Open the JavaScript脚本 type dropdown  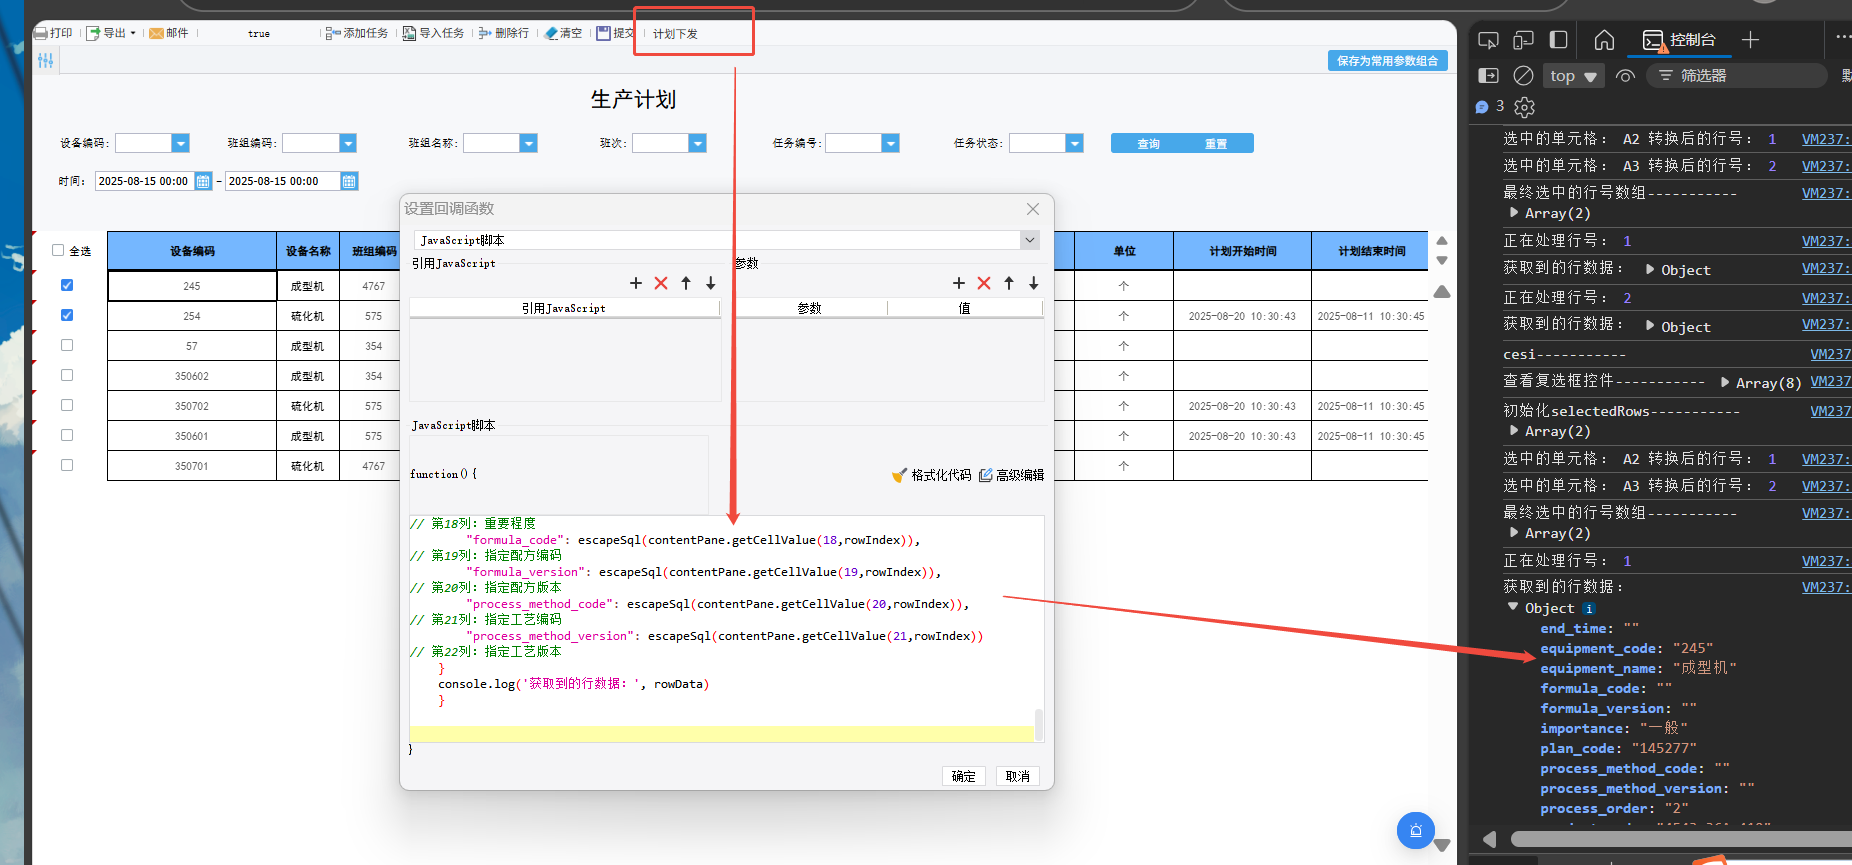[1029, 240]
